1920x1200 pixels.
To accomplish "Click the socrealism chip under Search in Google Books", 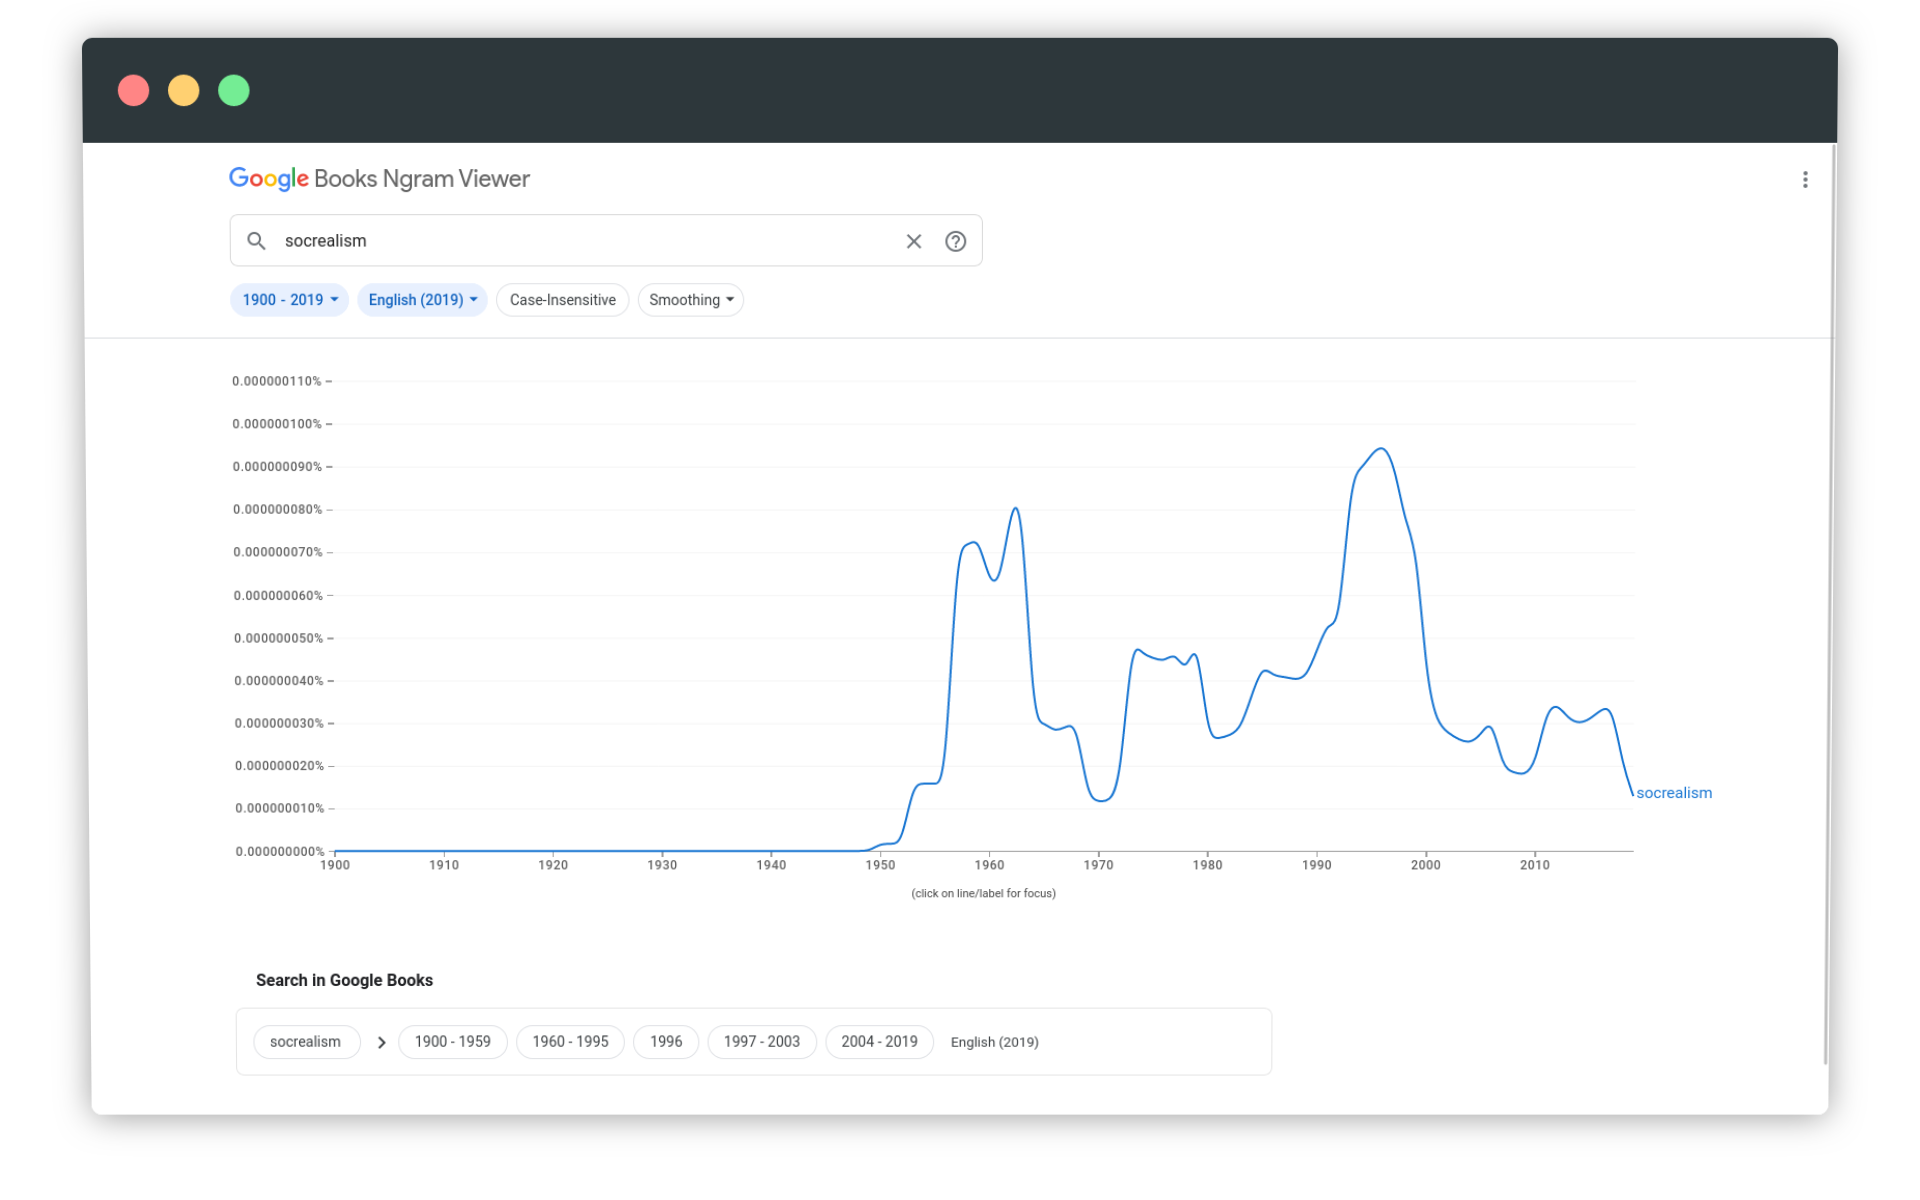I will click(x=306, y=1042).
